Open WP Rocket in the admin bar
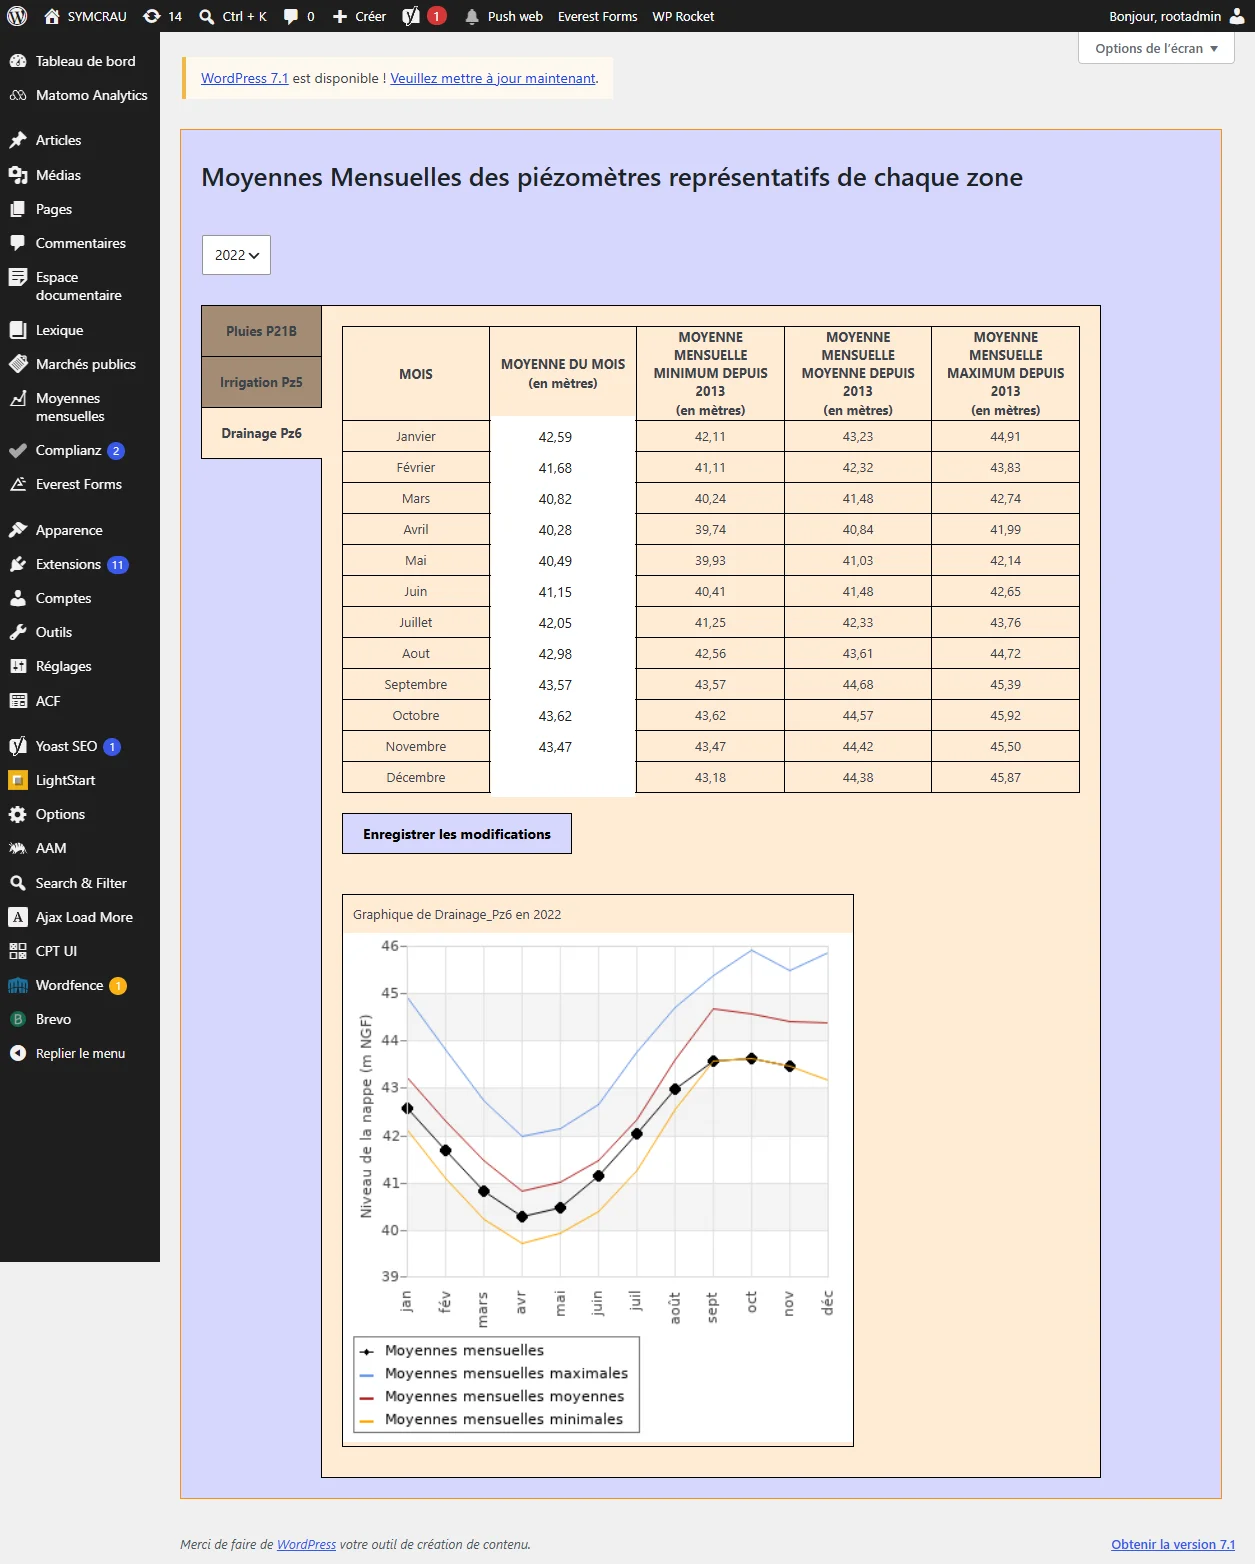The height and width of the screenshot is (1564, 1255). 683,16
